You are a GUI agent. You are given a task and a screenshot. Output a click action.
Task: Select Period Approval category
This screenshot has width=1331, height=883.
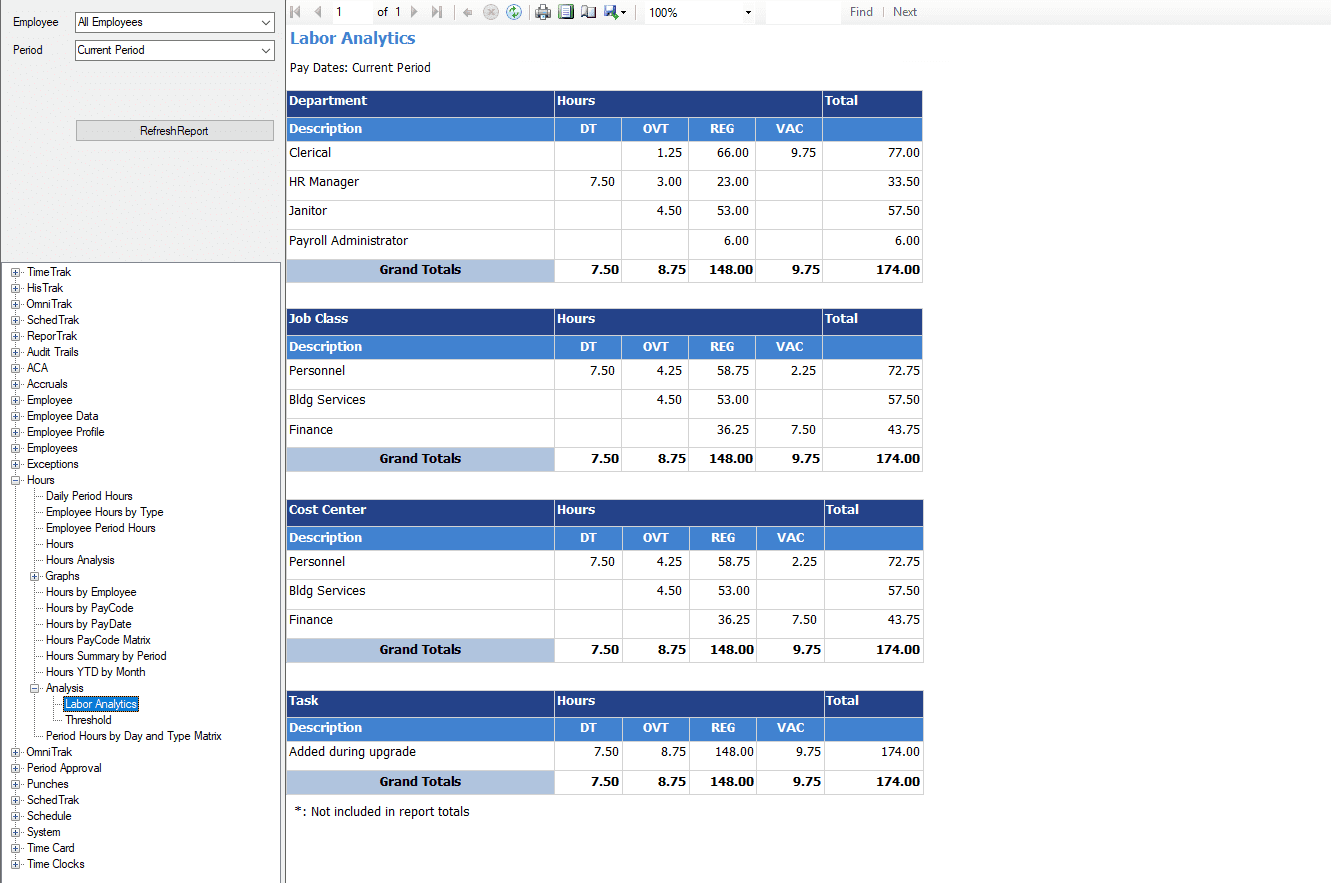[64, 768]
